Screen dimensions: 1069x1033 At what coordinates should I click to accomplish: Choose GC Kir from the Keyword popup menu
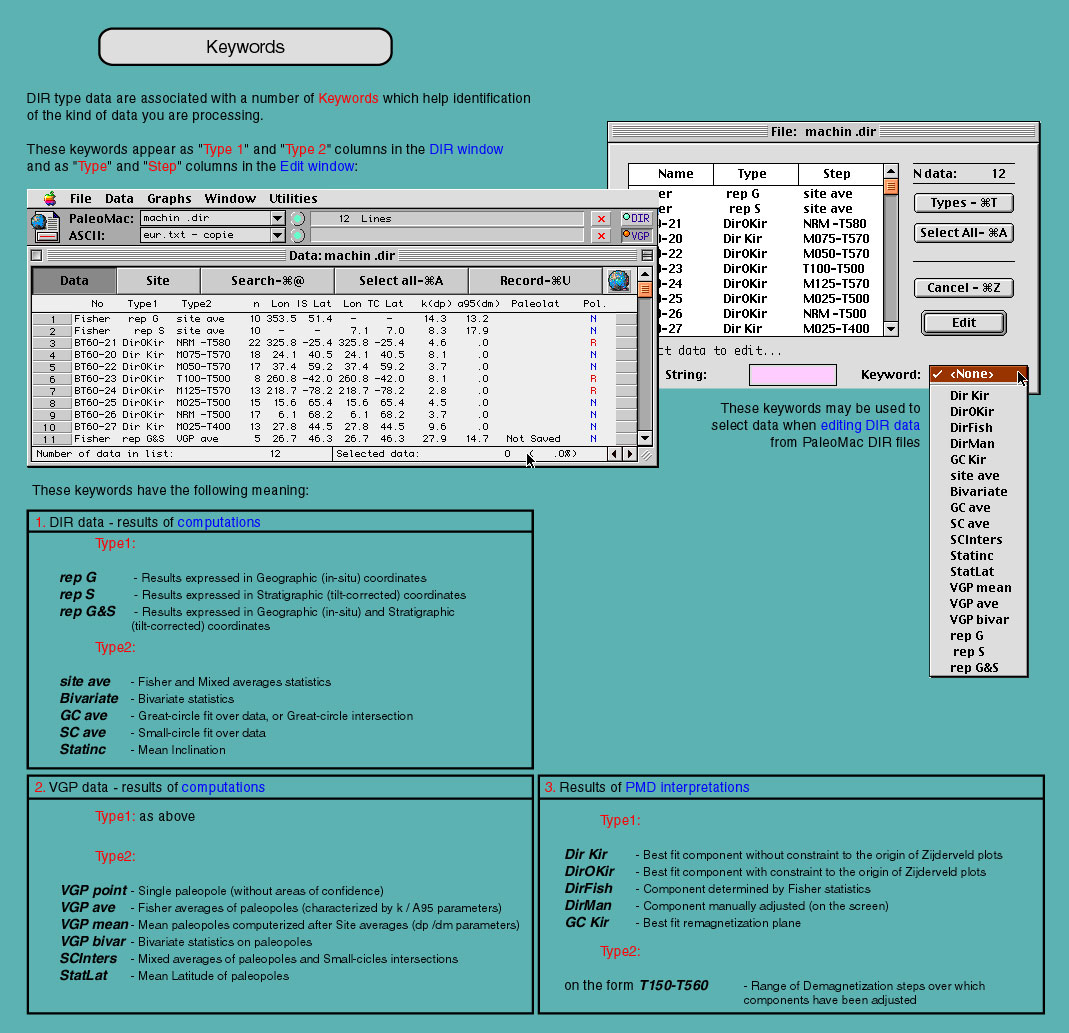tap(978, 460)
